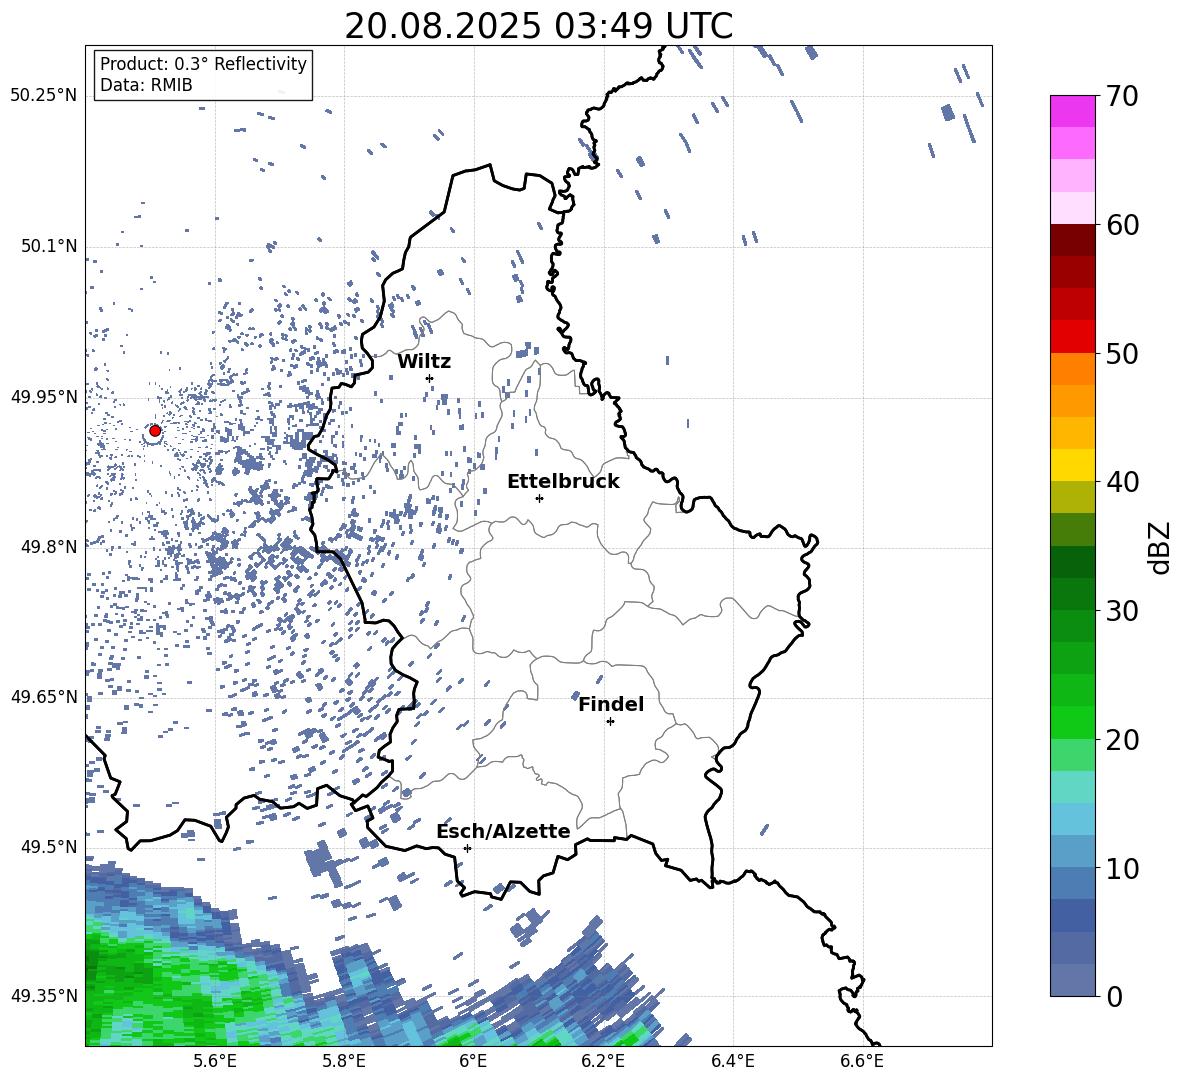Click the 5.6°E longitude label

click(215, 1061)
